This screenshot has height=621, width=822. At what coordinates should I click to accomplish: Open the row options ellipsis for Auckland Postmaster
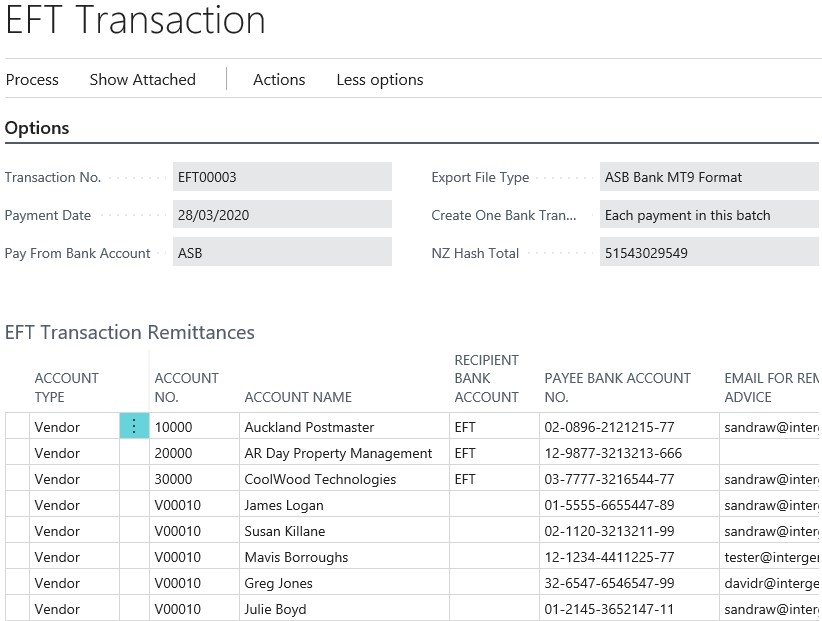pyautogui.click(x=135, y=427)
